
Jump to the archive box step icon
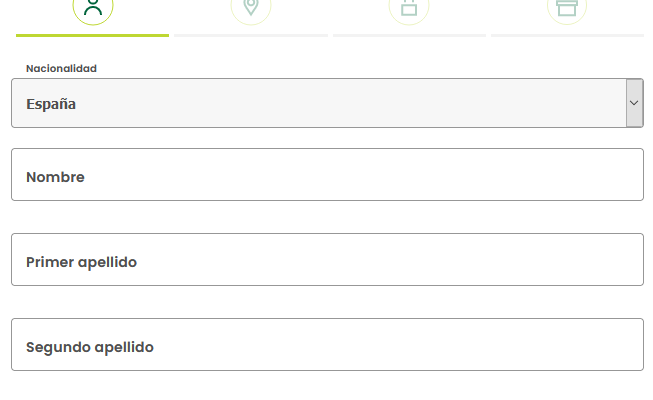567,8
